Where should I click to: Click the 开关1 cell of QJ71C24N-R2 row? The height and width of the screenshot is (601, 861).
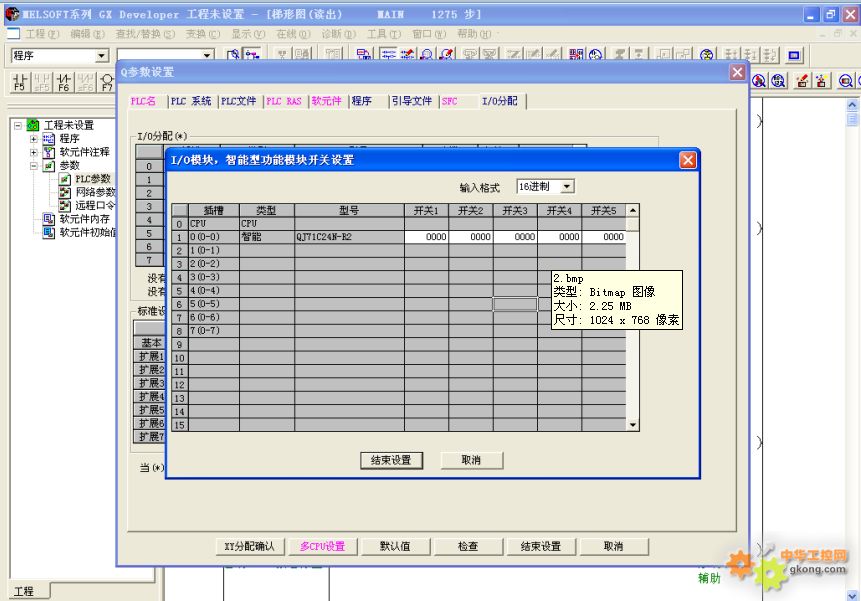point(427,237)
